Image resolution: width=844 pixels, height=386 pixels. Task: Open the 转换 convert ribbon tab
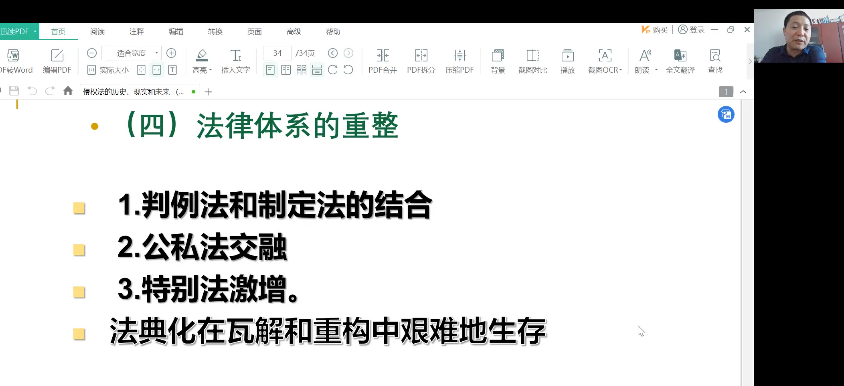click(x=215, y=31)
